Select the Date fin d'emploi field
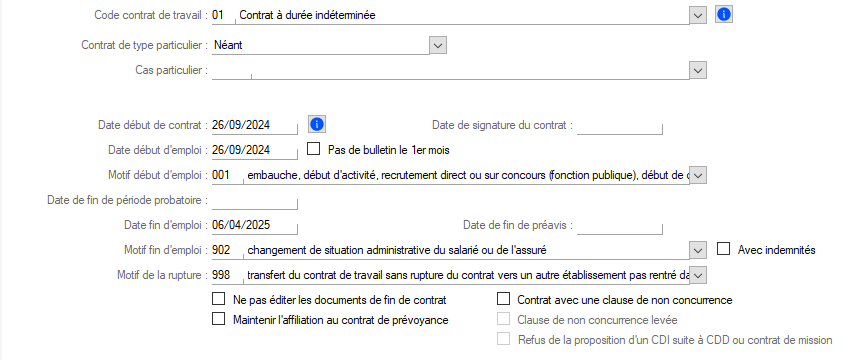 pyautogui.click(x=255, y=225)
